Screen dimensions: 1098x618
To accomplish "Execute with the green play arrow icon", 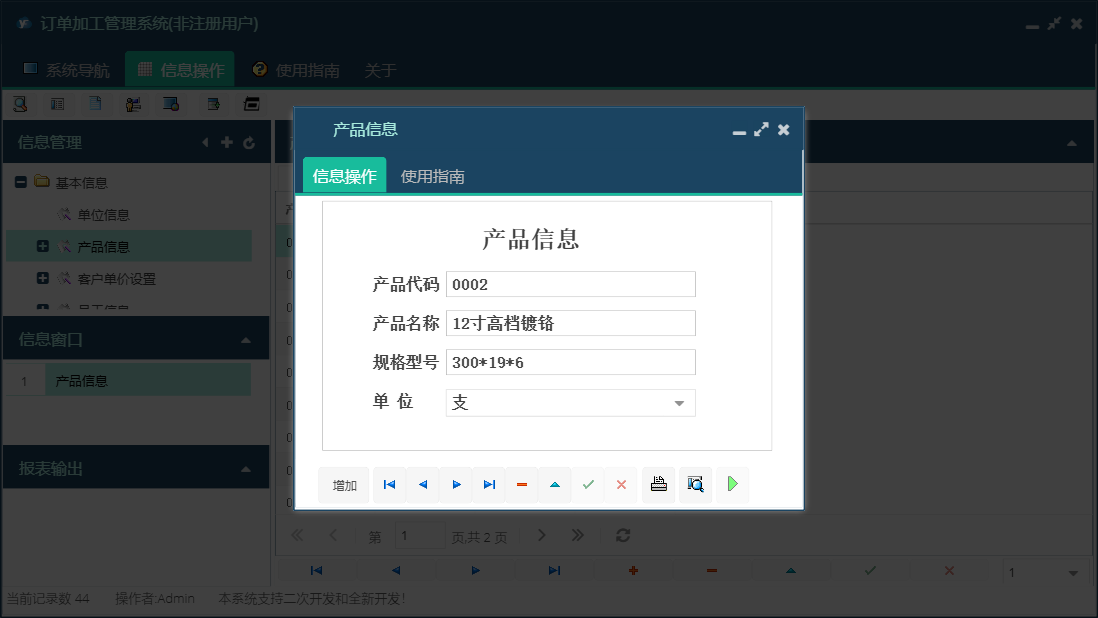I will pos(732,484).
